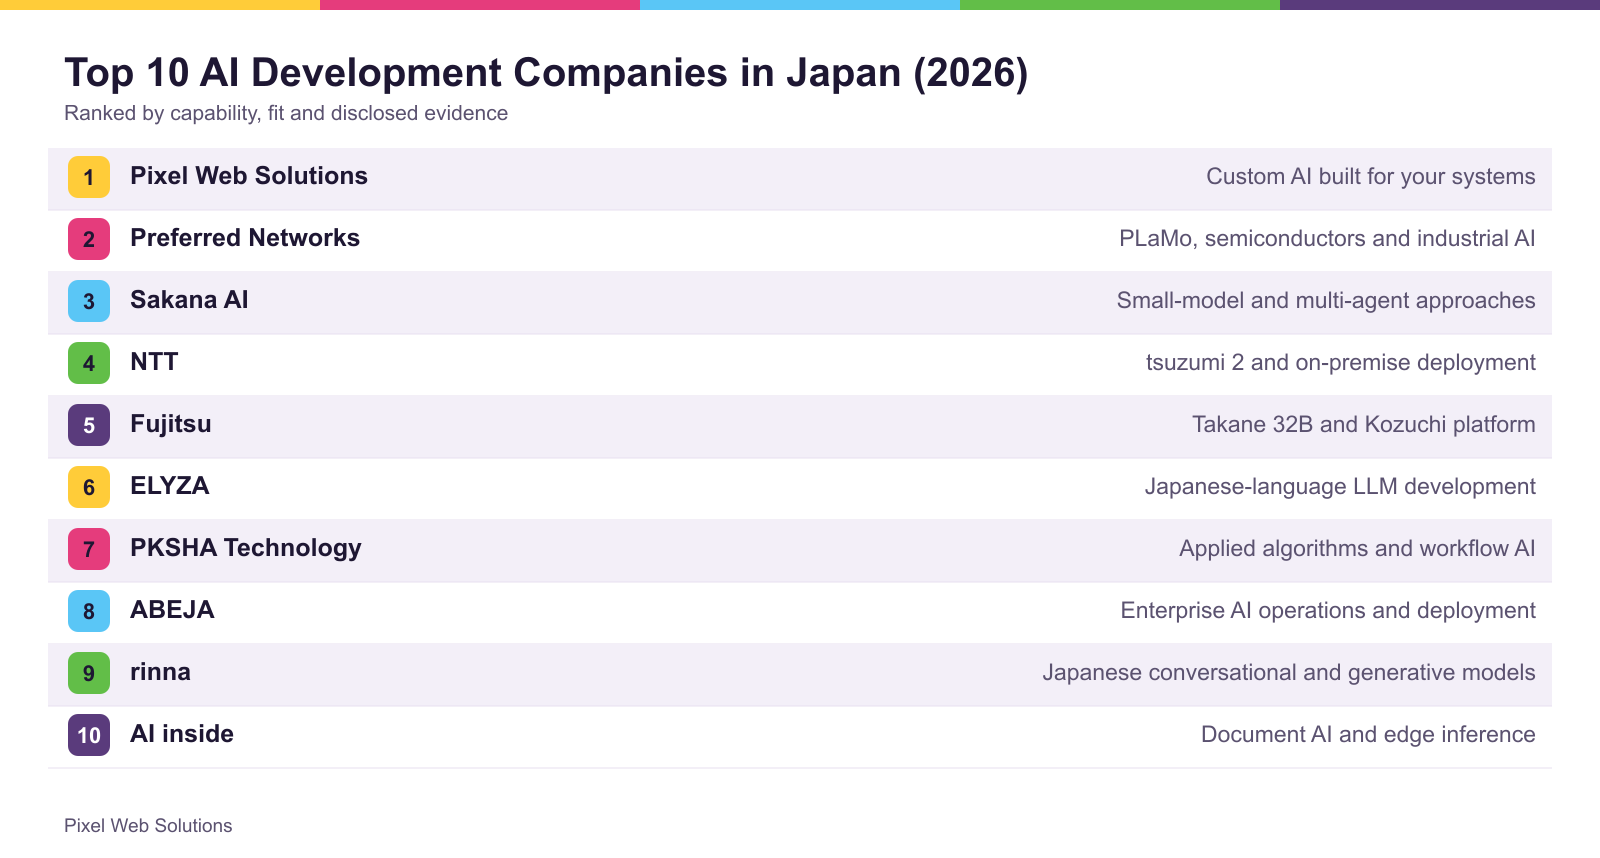Image resolution: width=1600 pixels, height=858 pixels.
Task: Click 'Japanese conversational and generative models'
Action: [1289, 673]
